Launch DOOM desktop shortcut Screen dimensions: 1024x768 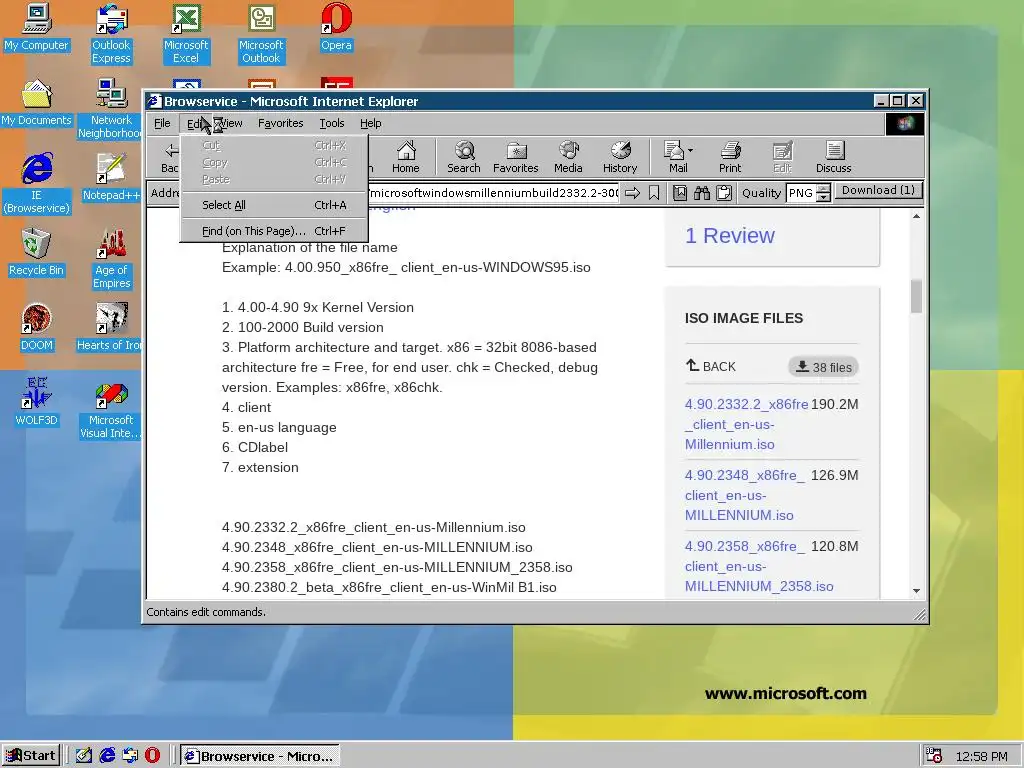click(x=37, y=328)
